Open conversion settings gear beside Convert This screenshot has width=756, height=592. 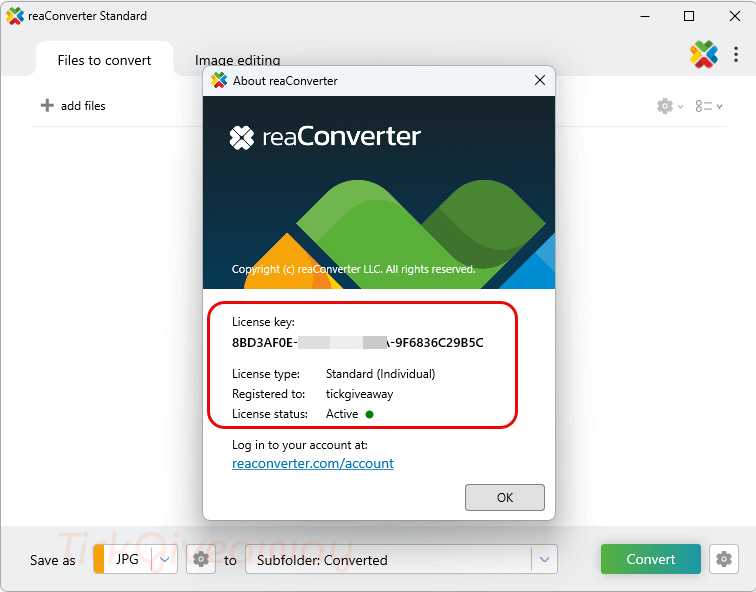[x=724, y=559]
